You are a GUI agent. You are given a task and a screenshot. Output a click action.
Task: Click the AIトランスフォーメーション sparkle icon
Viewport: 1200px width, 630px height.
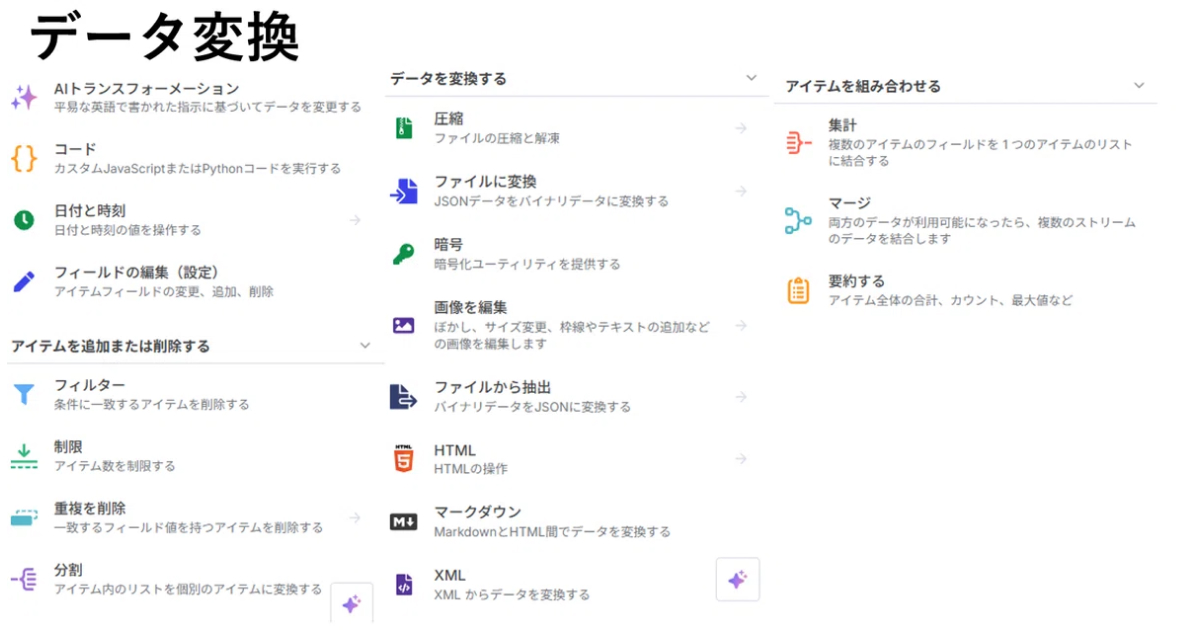click(x=24, y=97)
